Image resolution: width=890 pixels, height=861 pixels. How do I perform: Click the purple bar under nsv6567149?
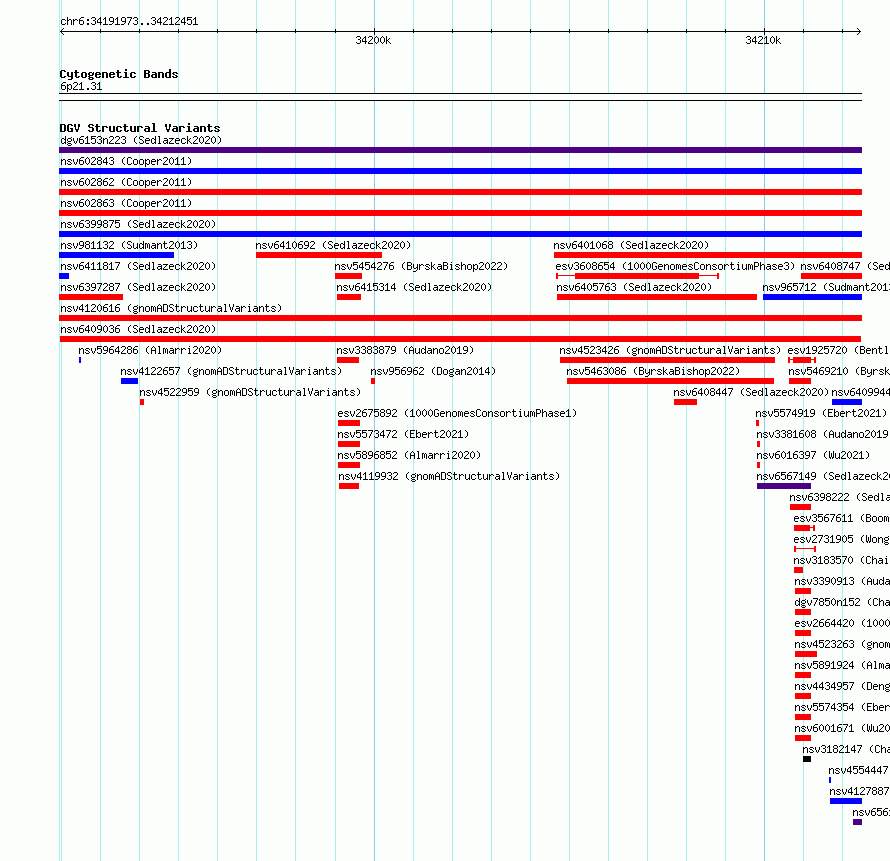click(x=783, y=486)
